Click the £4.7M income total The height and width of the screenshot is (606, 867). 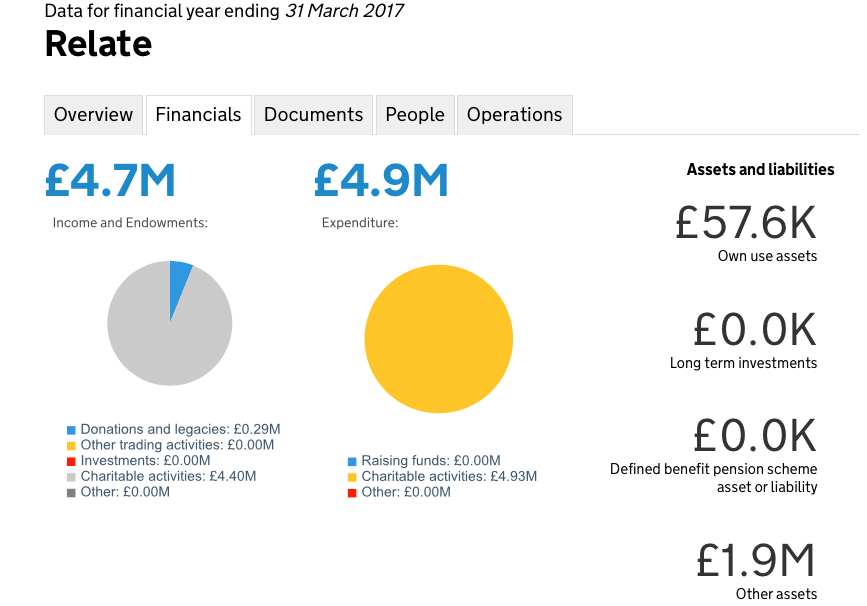(110, 181)
